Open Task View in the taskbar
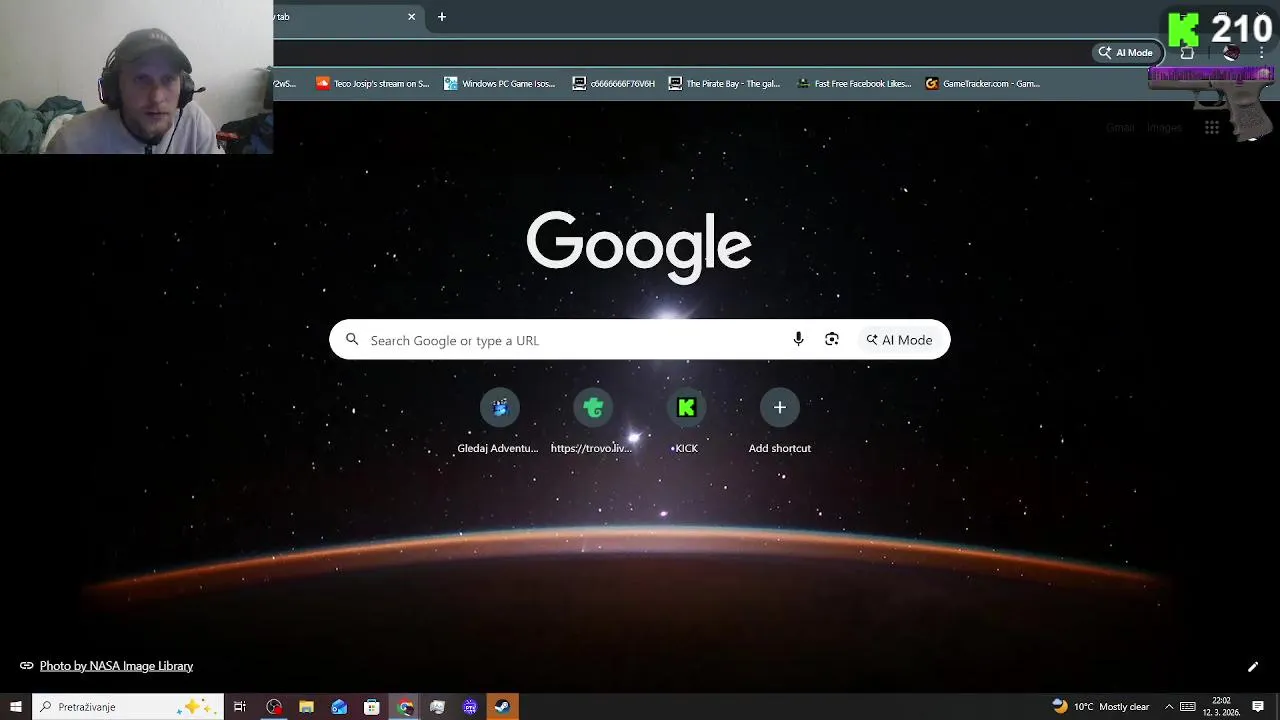This screenshot has width=1280, height=720. pyautogui.click(x=240, y=707)
